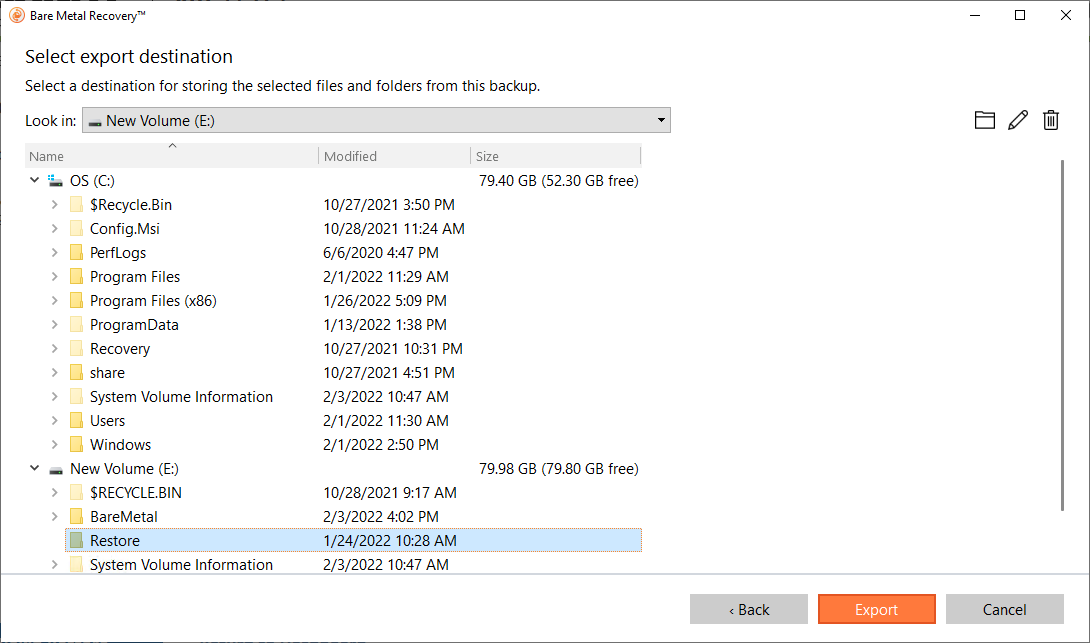Collapse the New Volume (E:) node
Screen dimensions: 1090x643
pos(34,469)
